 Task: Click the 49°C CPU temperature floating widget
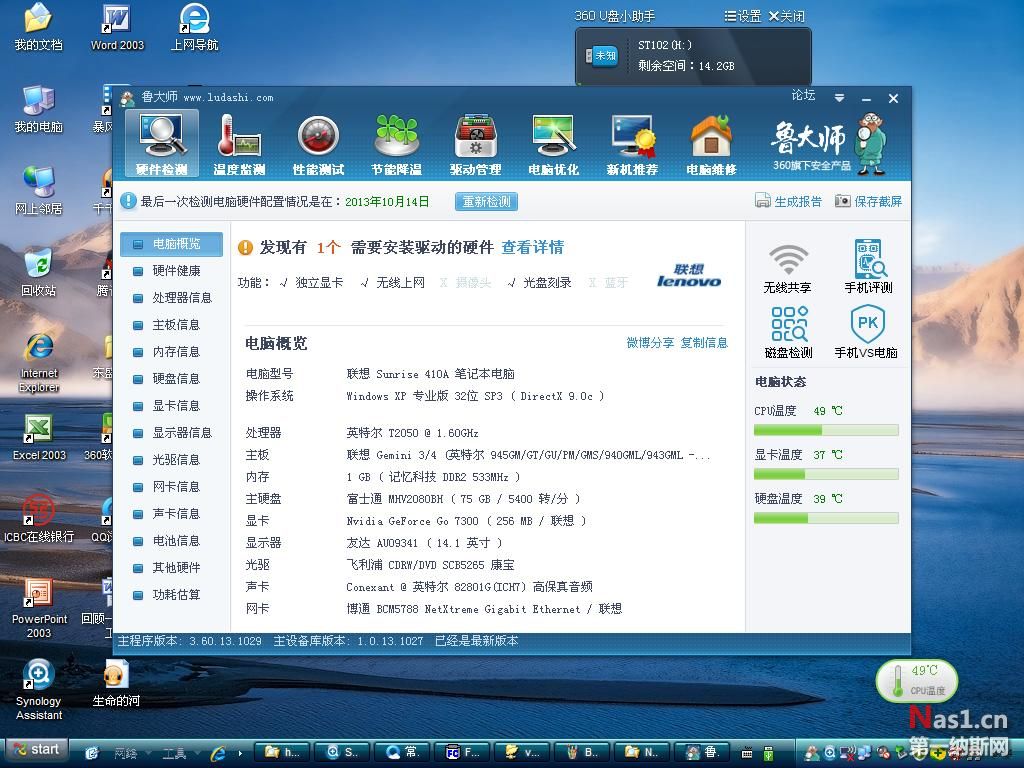pyautogui.click(x=917, y=680)
